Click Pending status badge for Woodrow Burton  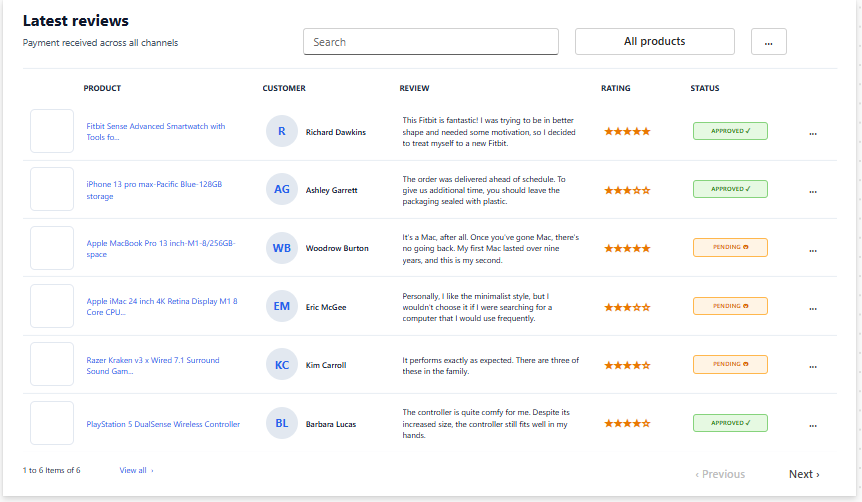pos(730,247)
